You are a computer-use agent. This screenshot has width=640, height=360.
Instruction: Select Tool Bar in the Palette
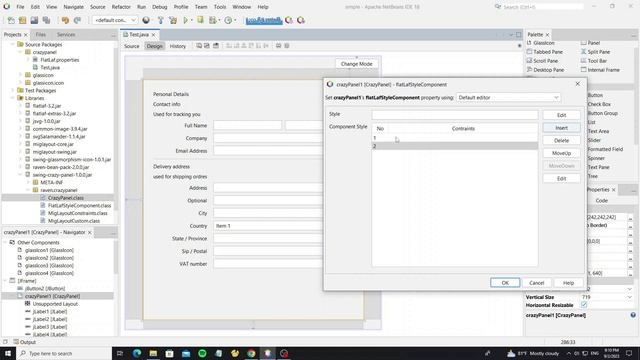point(593,61)
